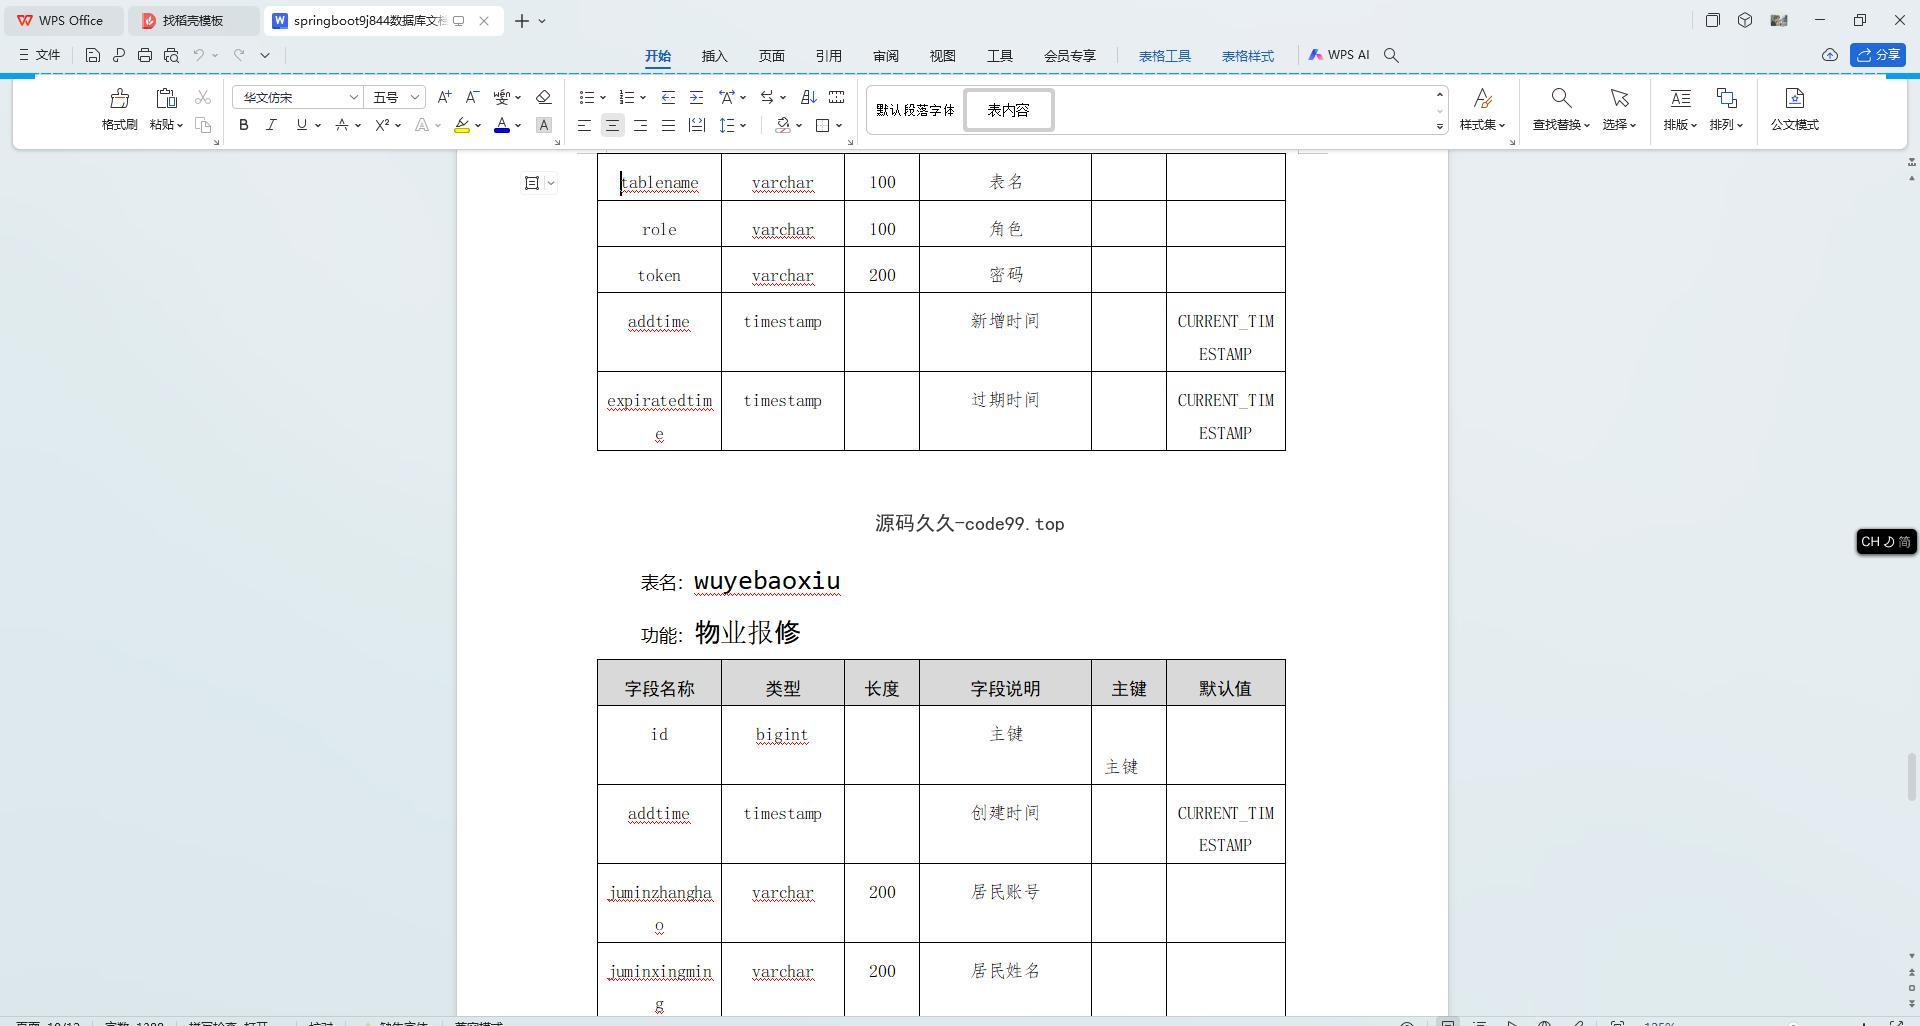The image size is (1920, 1026).
Task: Open the Table Tools (表格工具) tab
Action: click(1164, 56)
